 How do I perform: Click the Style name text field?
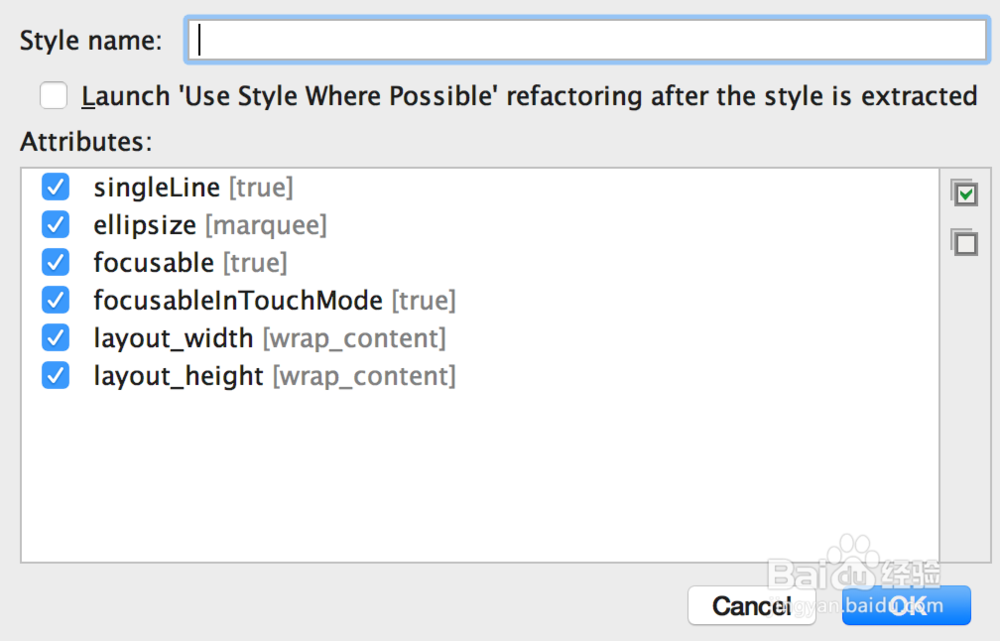point(587,40)
